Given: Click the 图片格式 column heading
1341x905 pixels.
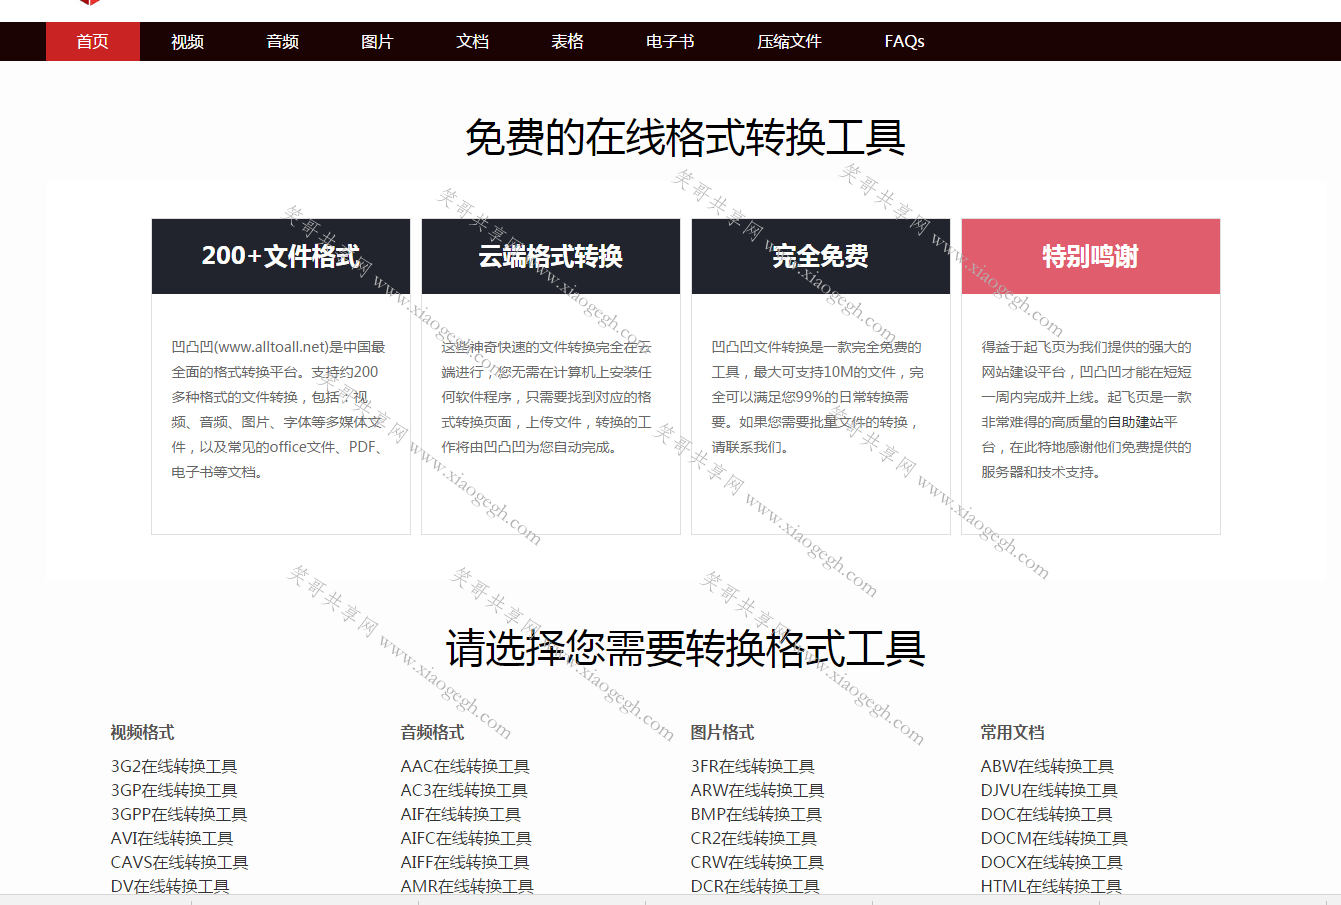Looking at the screenshot, I should pos(722,732).
